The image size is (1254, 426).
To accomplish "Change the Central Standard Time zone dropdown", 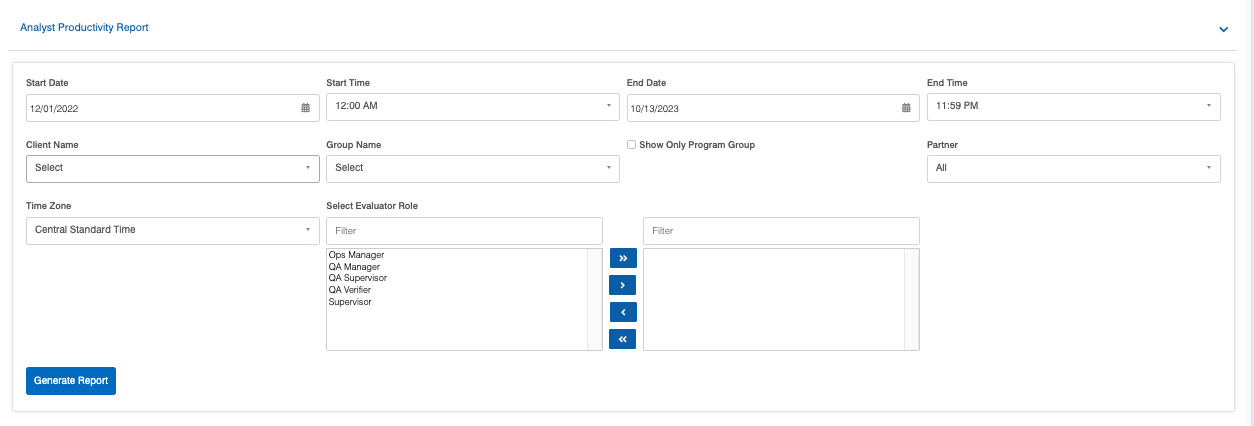I will point(173,231).
